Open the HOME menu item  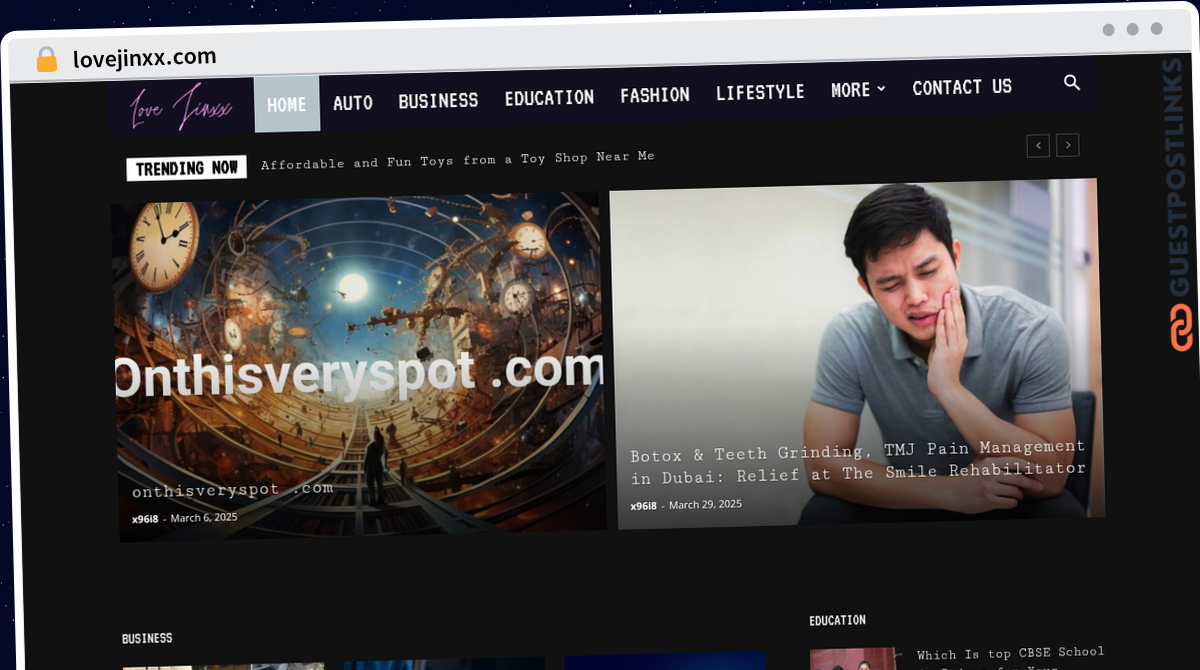(287, 104)
